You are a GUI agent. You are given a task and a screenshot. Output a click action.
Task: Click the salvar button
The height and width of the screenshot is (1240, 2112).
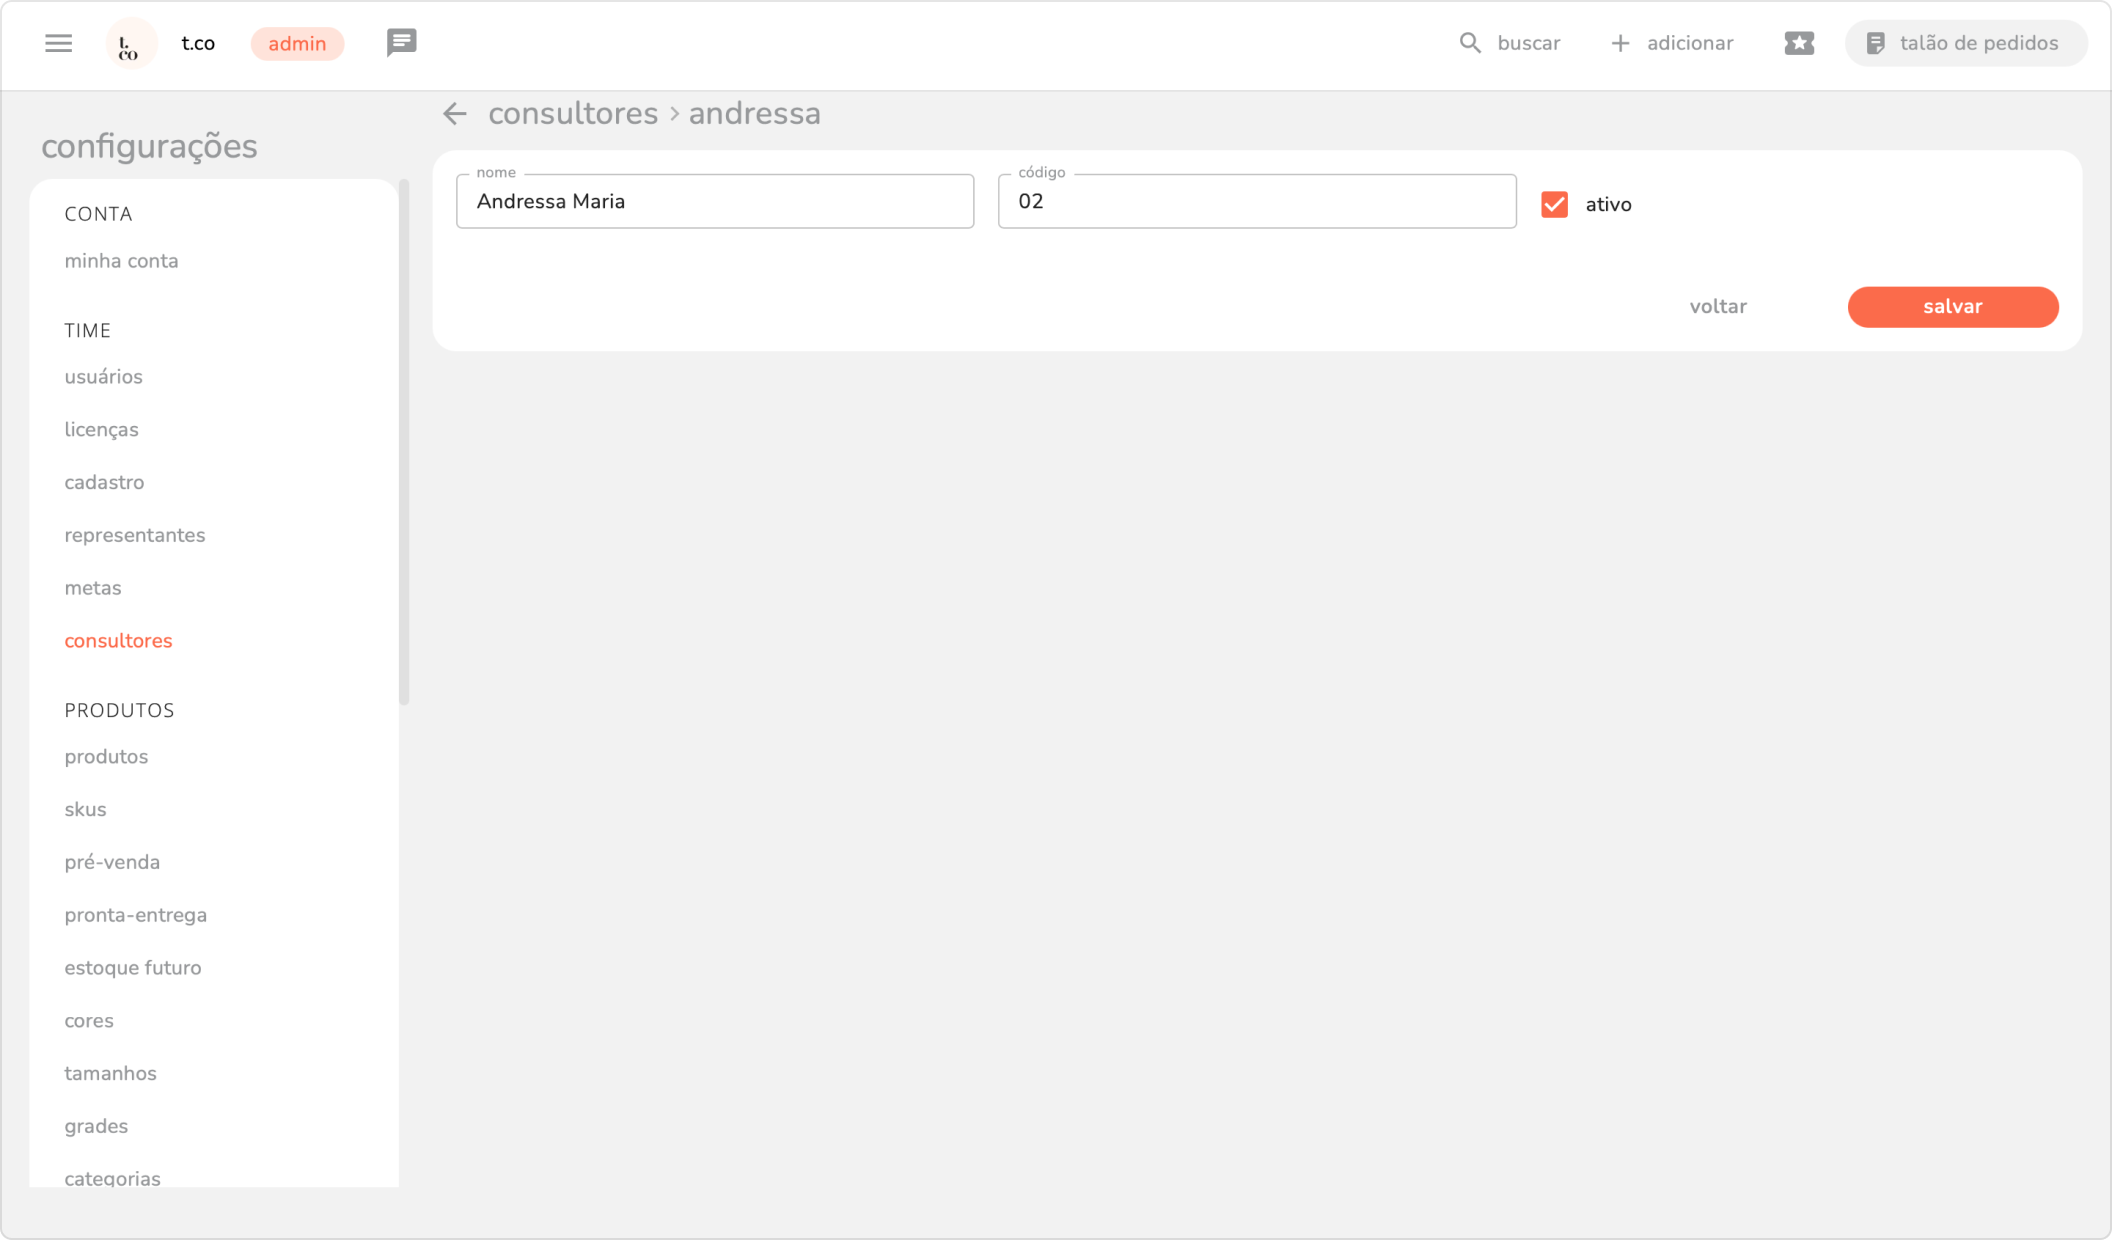(1952, 307)
